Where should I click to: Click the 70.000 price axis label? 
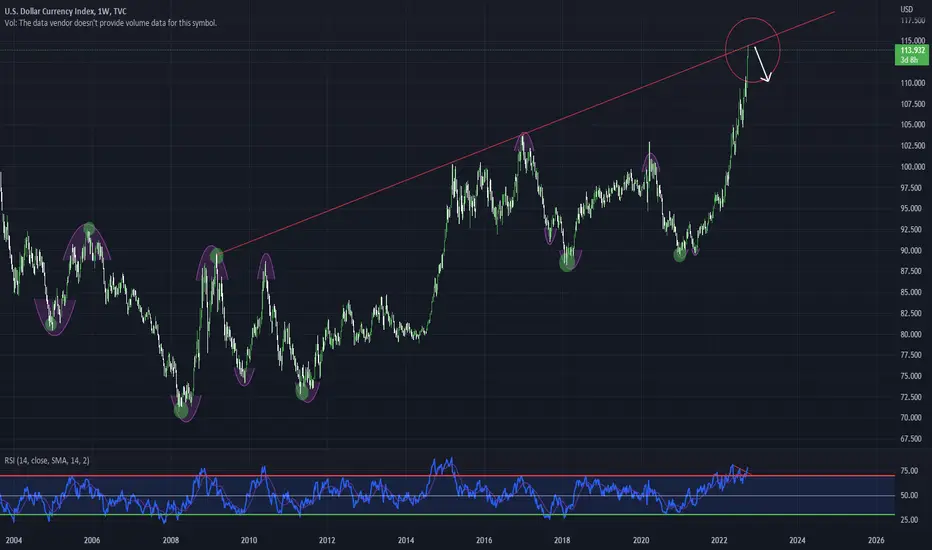point(912,418)
